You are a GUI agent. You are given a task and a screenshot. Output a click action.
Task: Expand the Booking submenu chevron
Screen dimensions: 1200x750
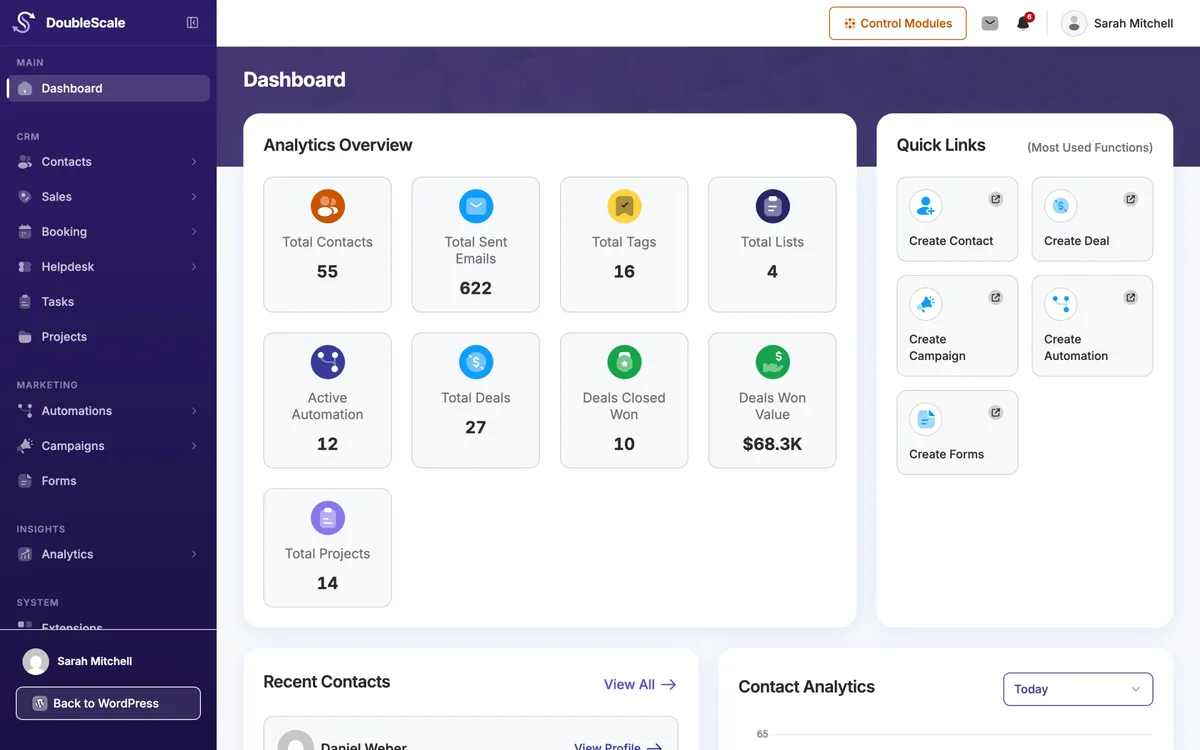point(194,232)
